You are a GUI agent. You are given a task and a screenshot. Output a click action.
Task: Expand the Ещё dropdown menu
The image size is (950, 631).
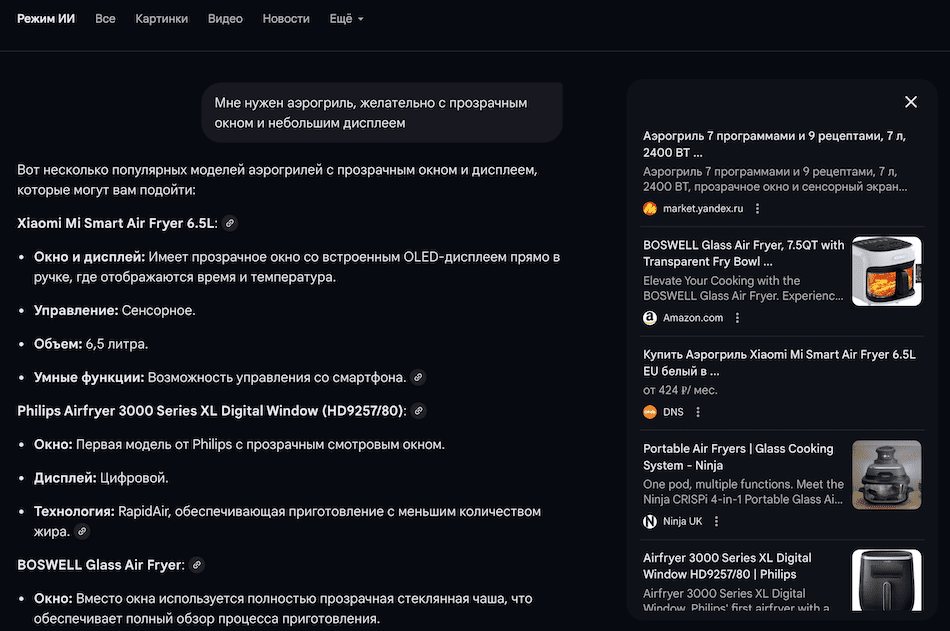[x=346, y=19]
